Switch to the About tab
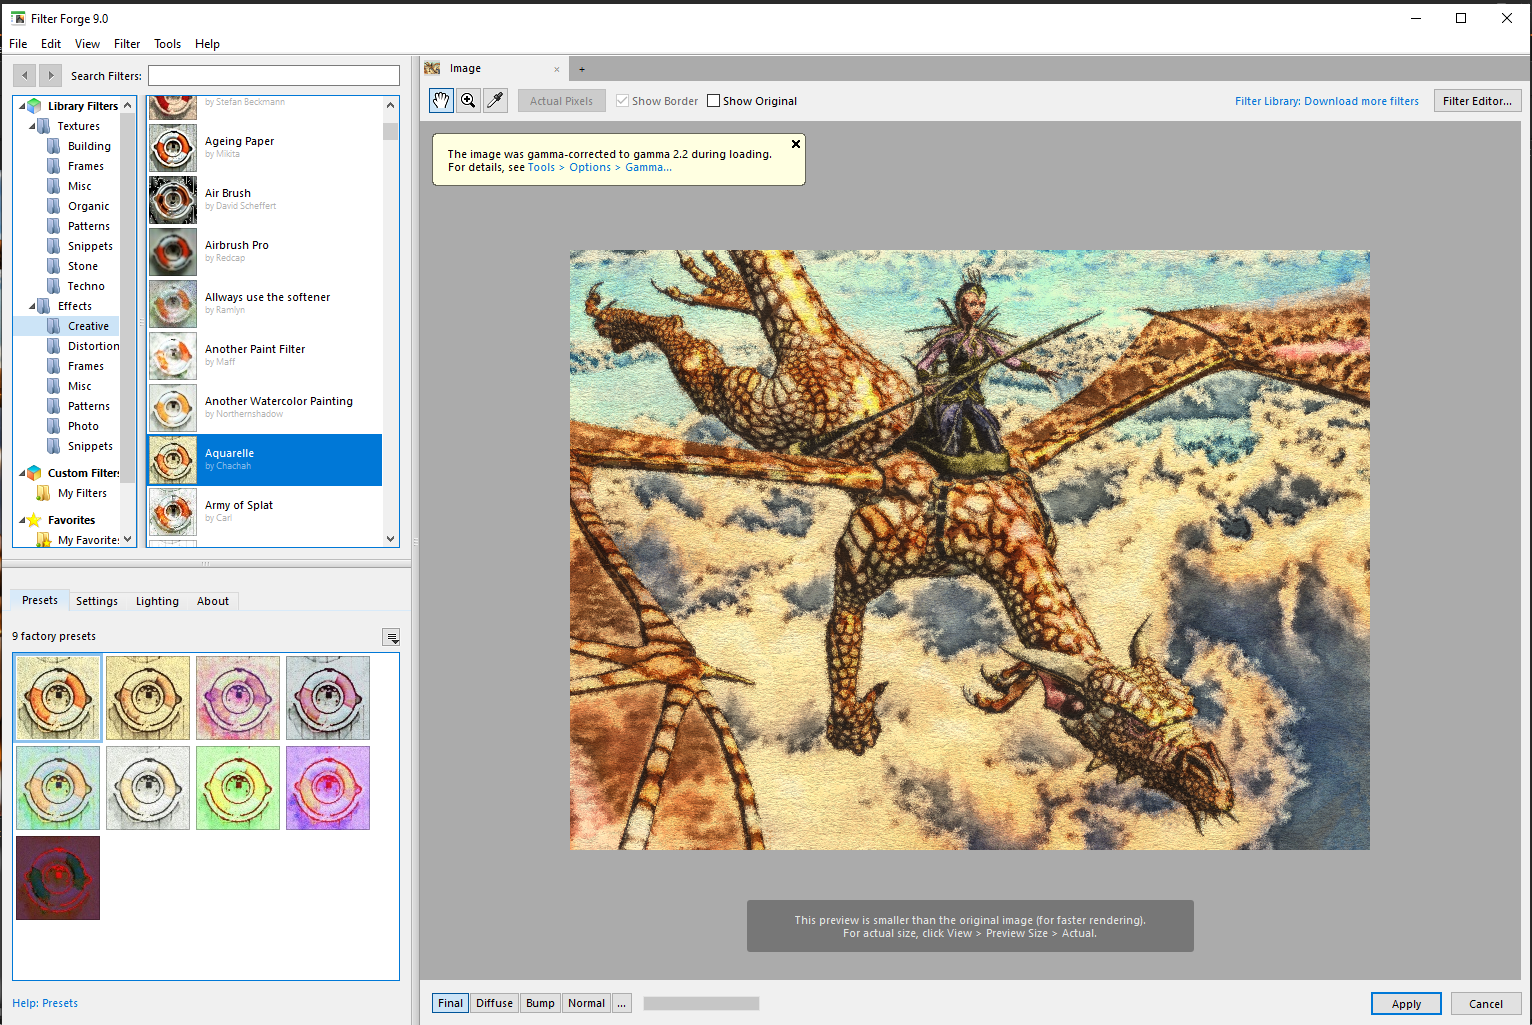 pyautogui.click(x=213, y=601)
